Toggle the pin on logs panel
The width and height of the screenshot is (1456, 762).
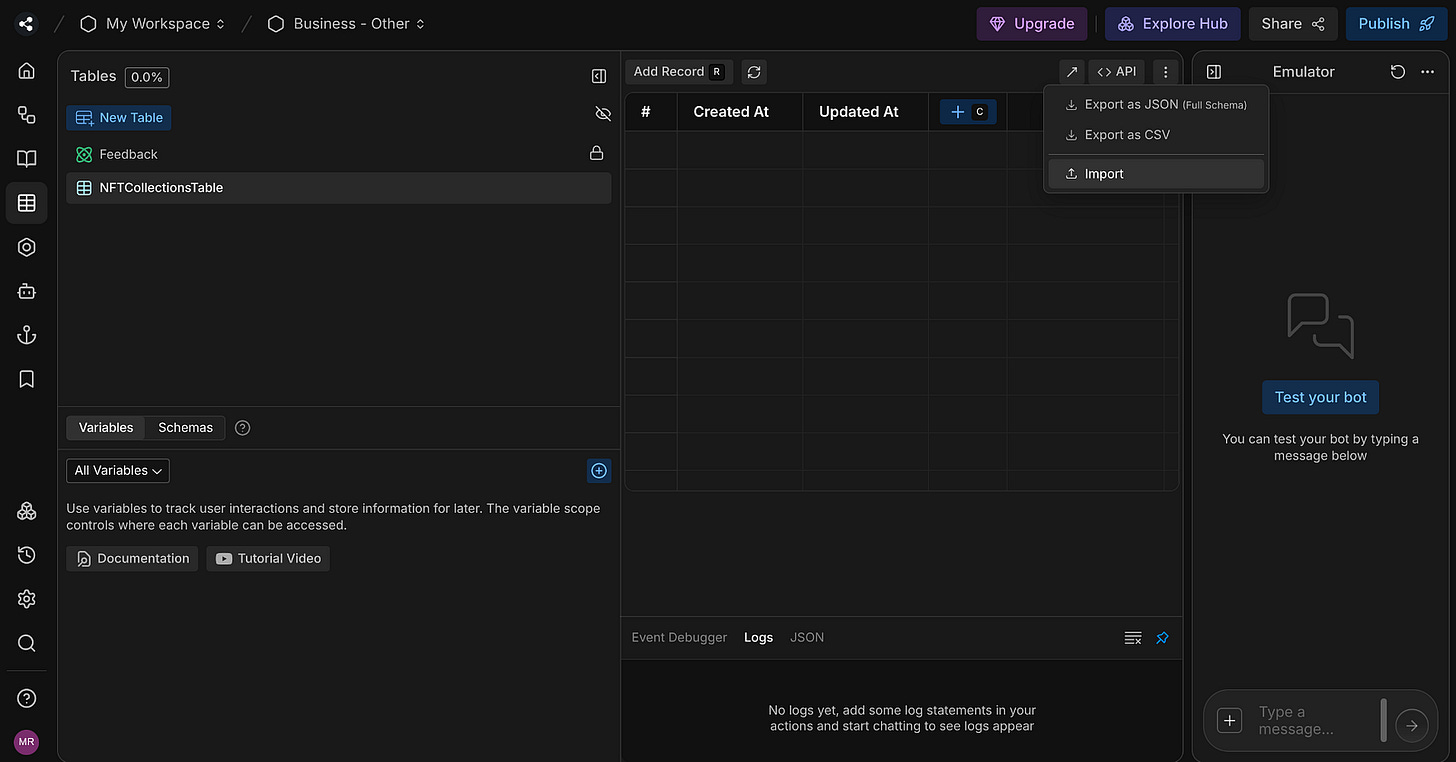point(1162,638)
